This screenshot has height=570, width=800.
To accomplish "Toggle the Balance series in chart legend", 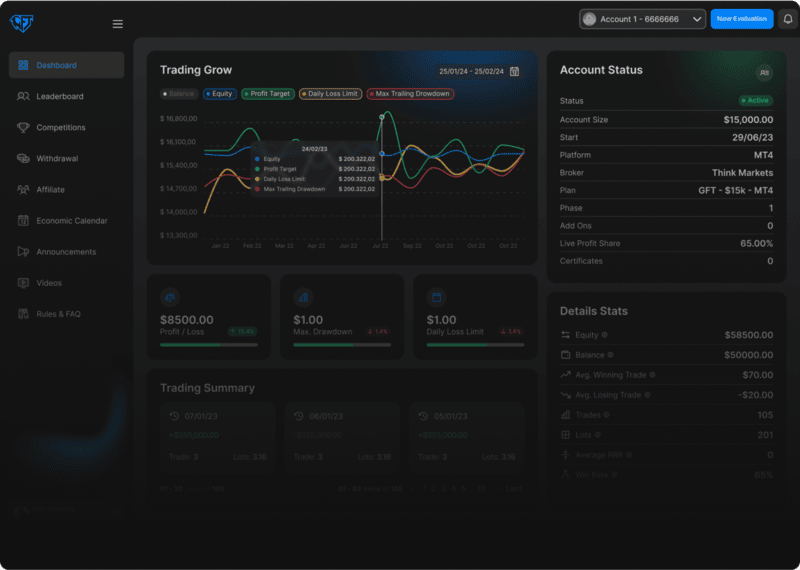I will coord(180,94).
